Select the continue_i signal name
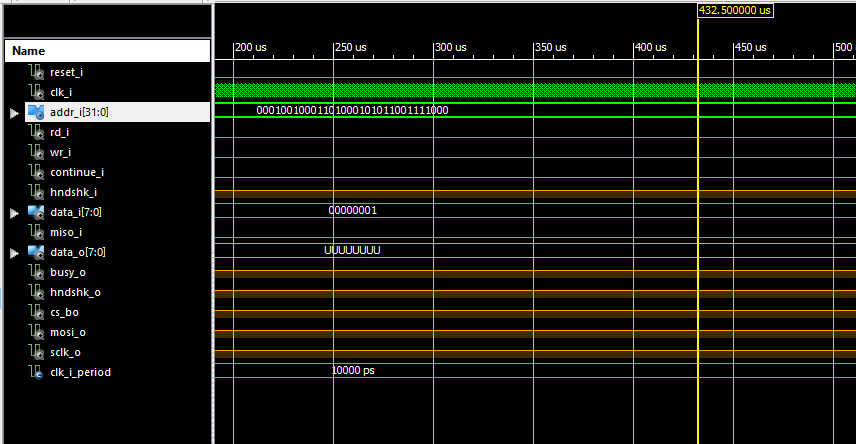 coord(77,172)
